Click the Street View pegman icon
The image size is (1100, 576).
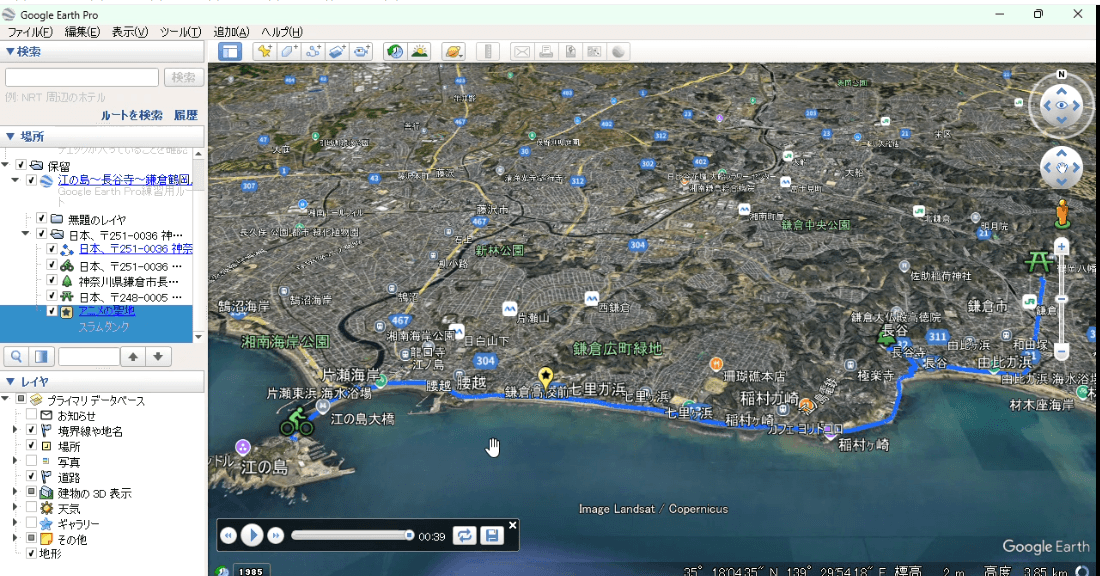coord(1061,211)
